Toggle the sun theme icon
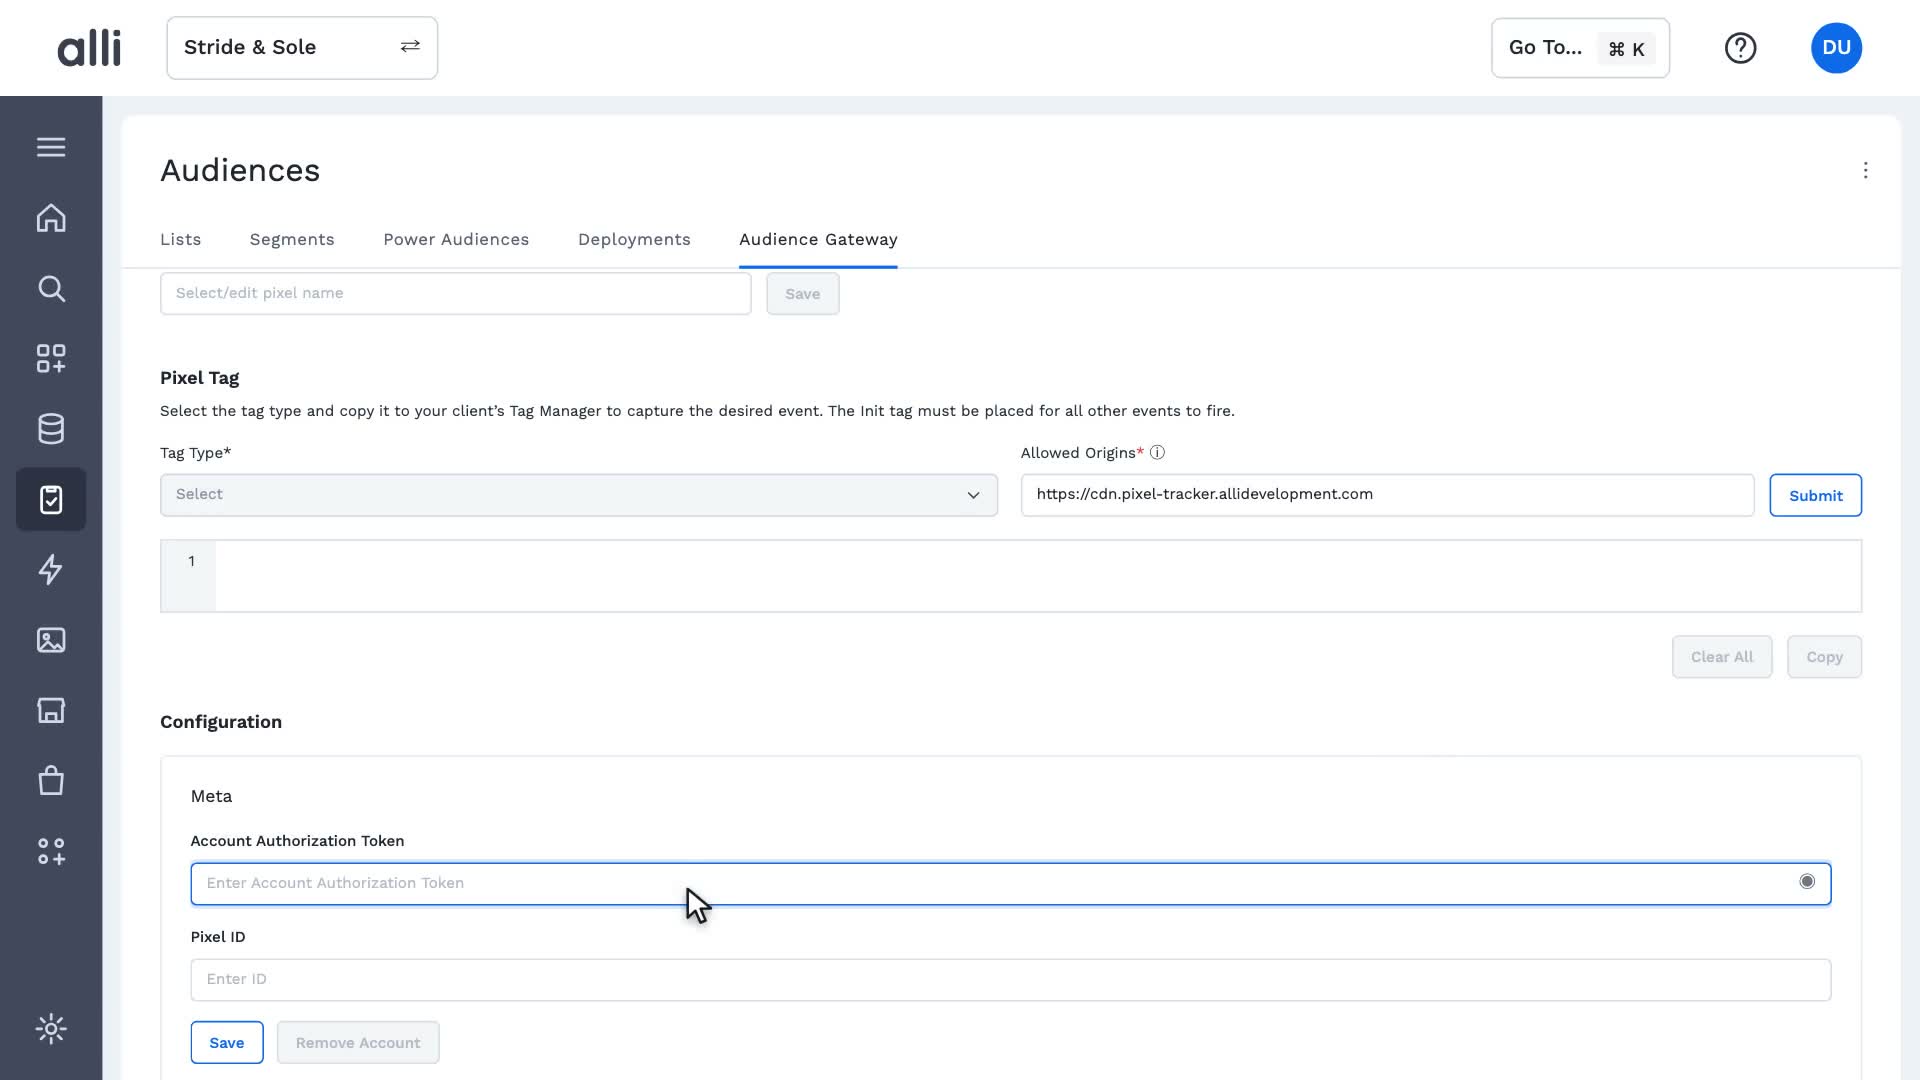The width and height of the screenshot is (1920, 1080). 51,1029
